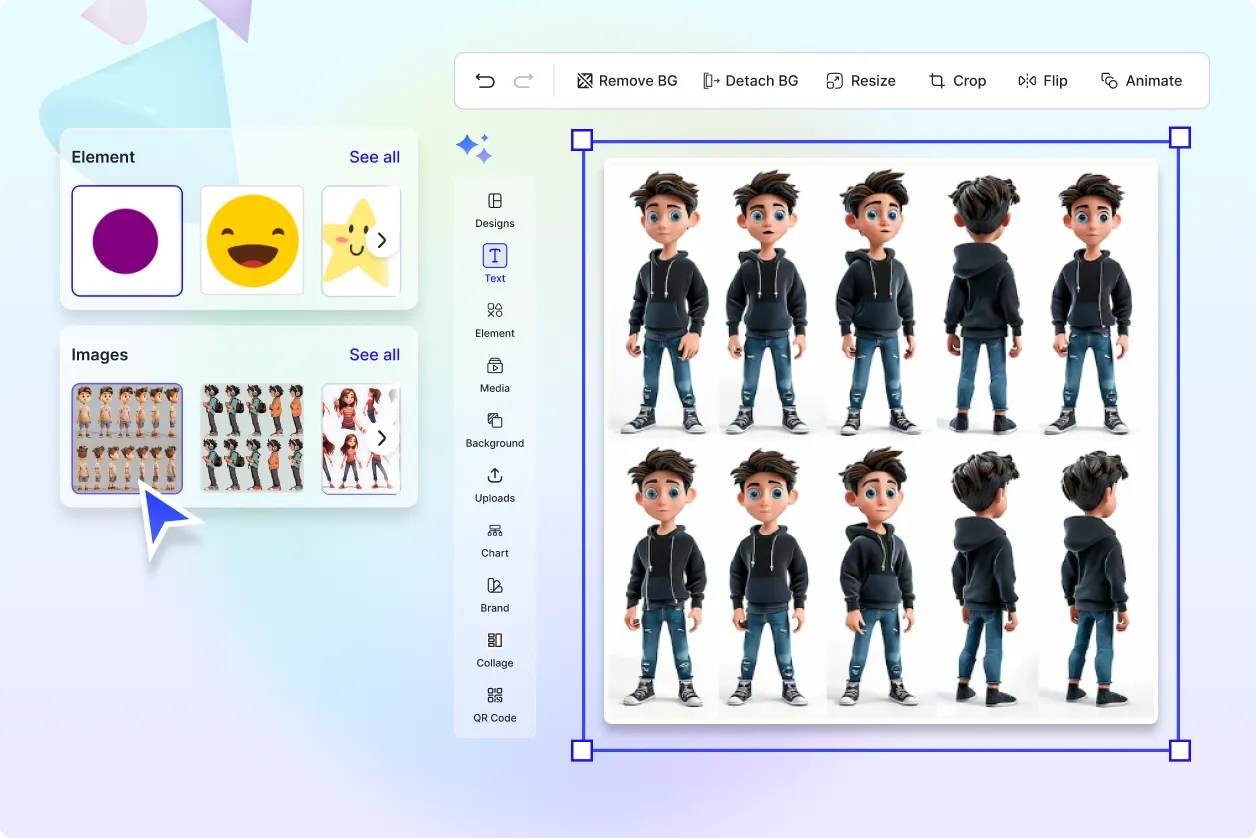Image resolution: width=1256 pixels, height=838 pixels.
Task: Open See all for Images
Action: tap(374, 354)
